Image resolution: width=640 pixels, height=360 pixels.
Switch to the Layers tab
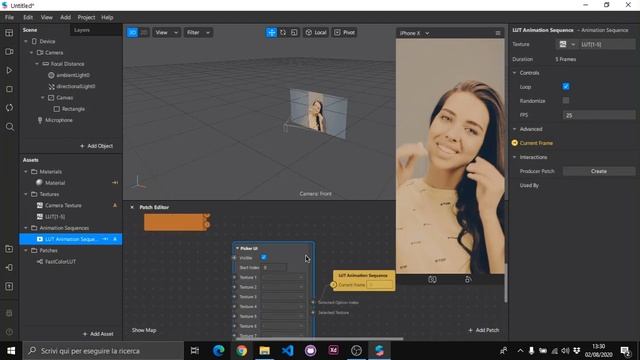click(82, 30)
